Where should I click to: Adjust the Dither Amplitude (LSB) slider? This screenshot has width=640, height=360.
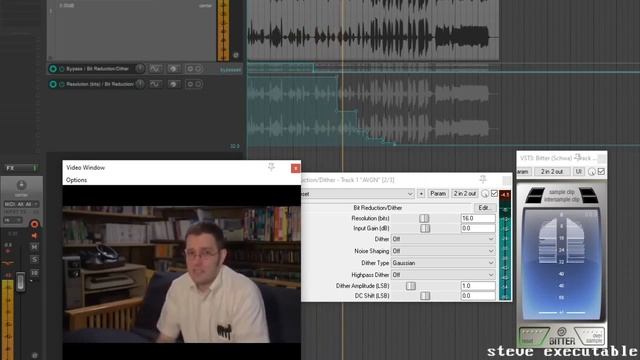411,286
